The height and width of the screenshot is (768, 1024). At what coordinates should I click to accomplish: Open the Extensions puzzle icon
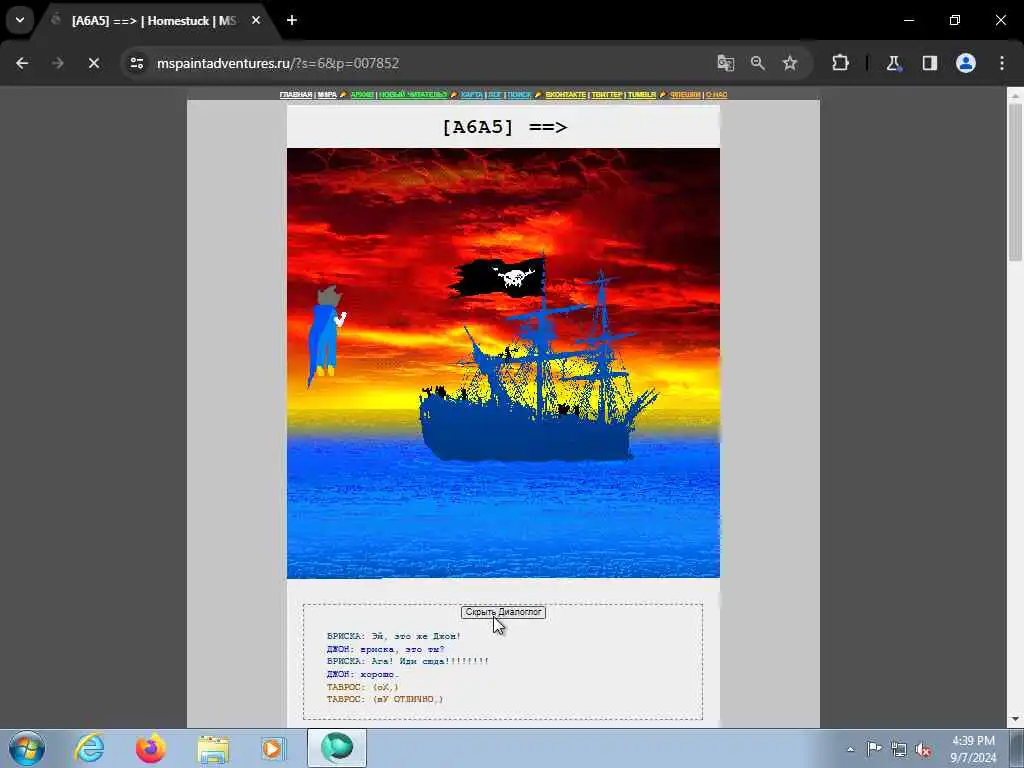click(840, 63)
